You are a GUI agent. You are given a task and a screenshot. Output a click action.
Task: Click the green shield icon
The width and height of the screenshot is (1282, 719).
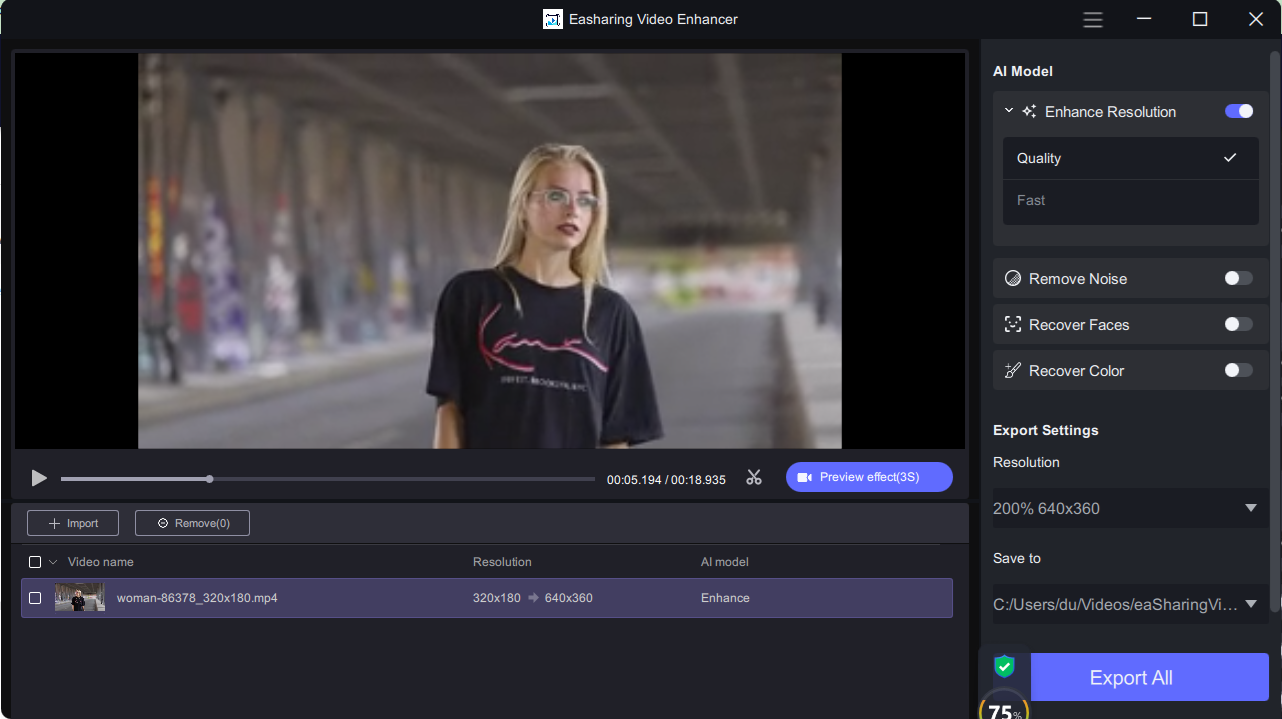point(1004,667)
